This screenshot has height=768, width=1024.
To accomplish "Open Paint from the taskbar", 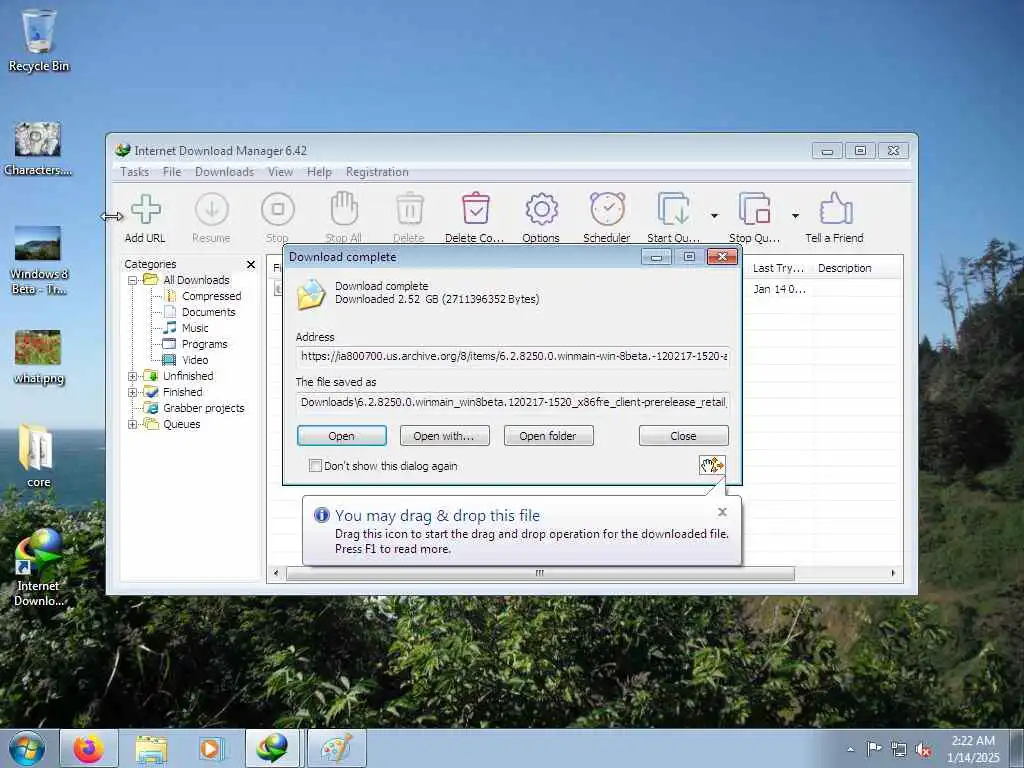I will point(336,748).
